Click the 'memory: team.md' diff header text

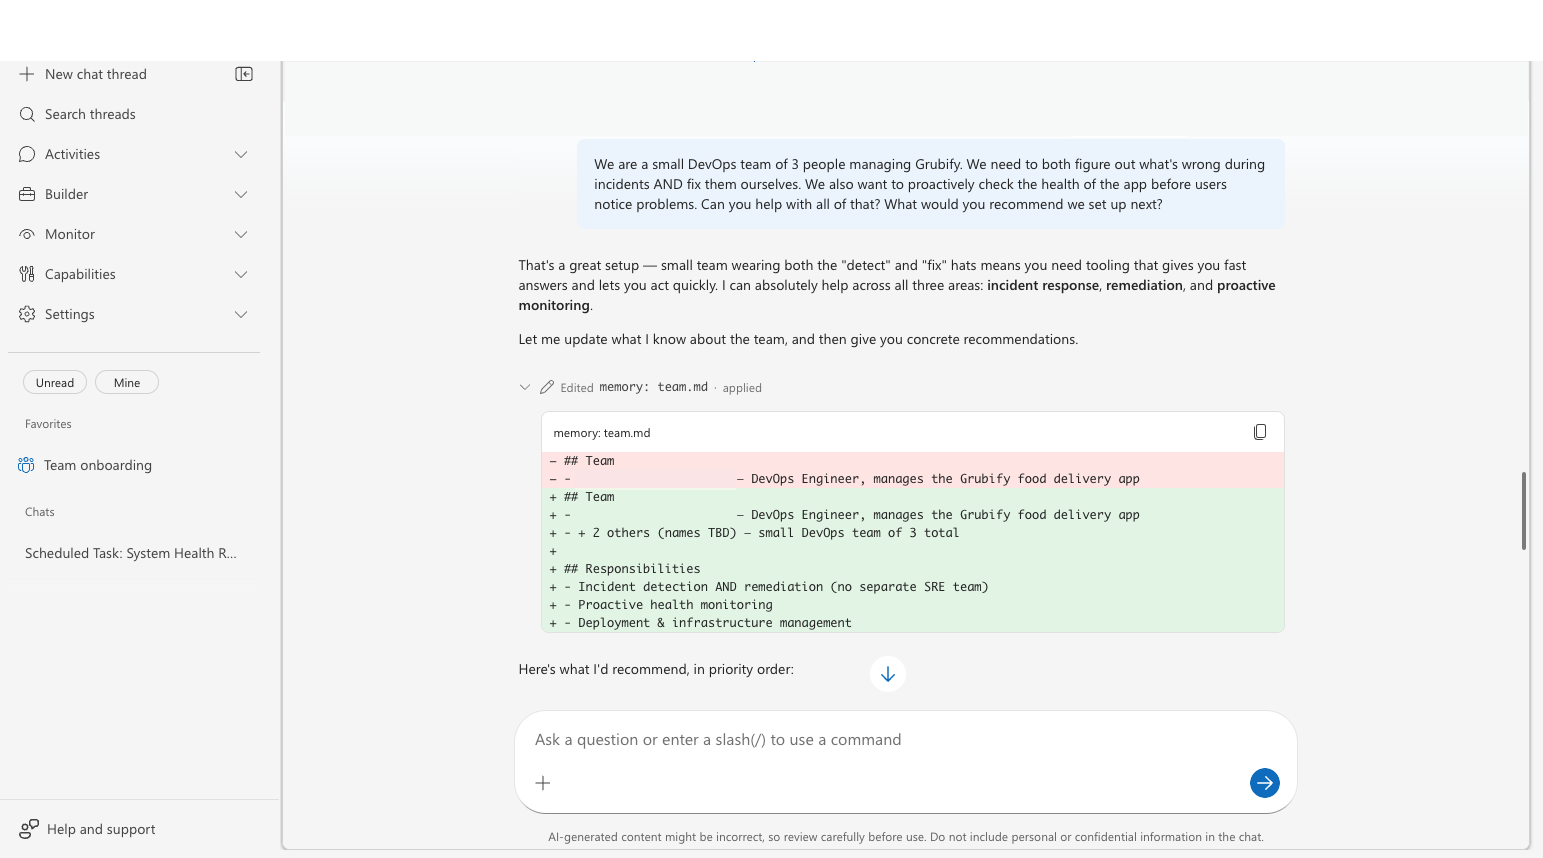click(602, 433)
